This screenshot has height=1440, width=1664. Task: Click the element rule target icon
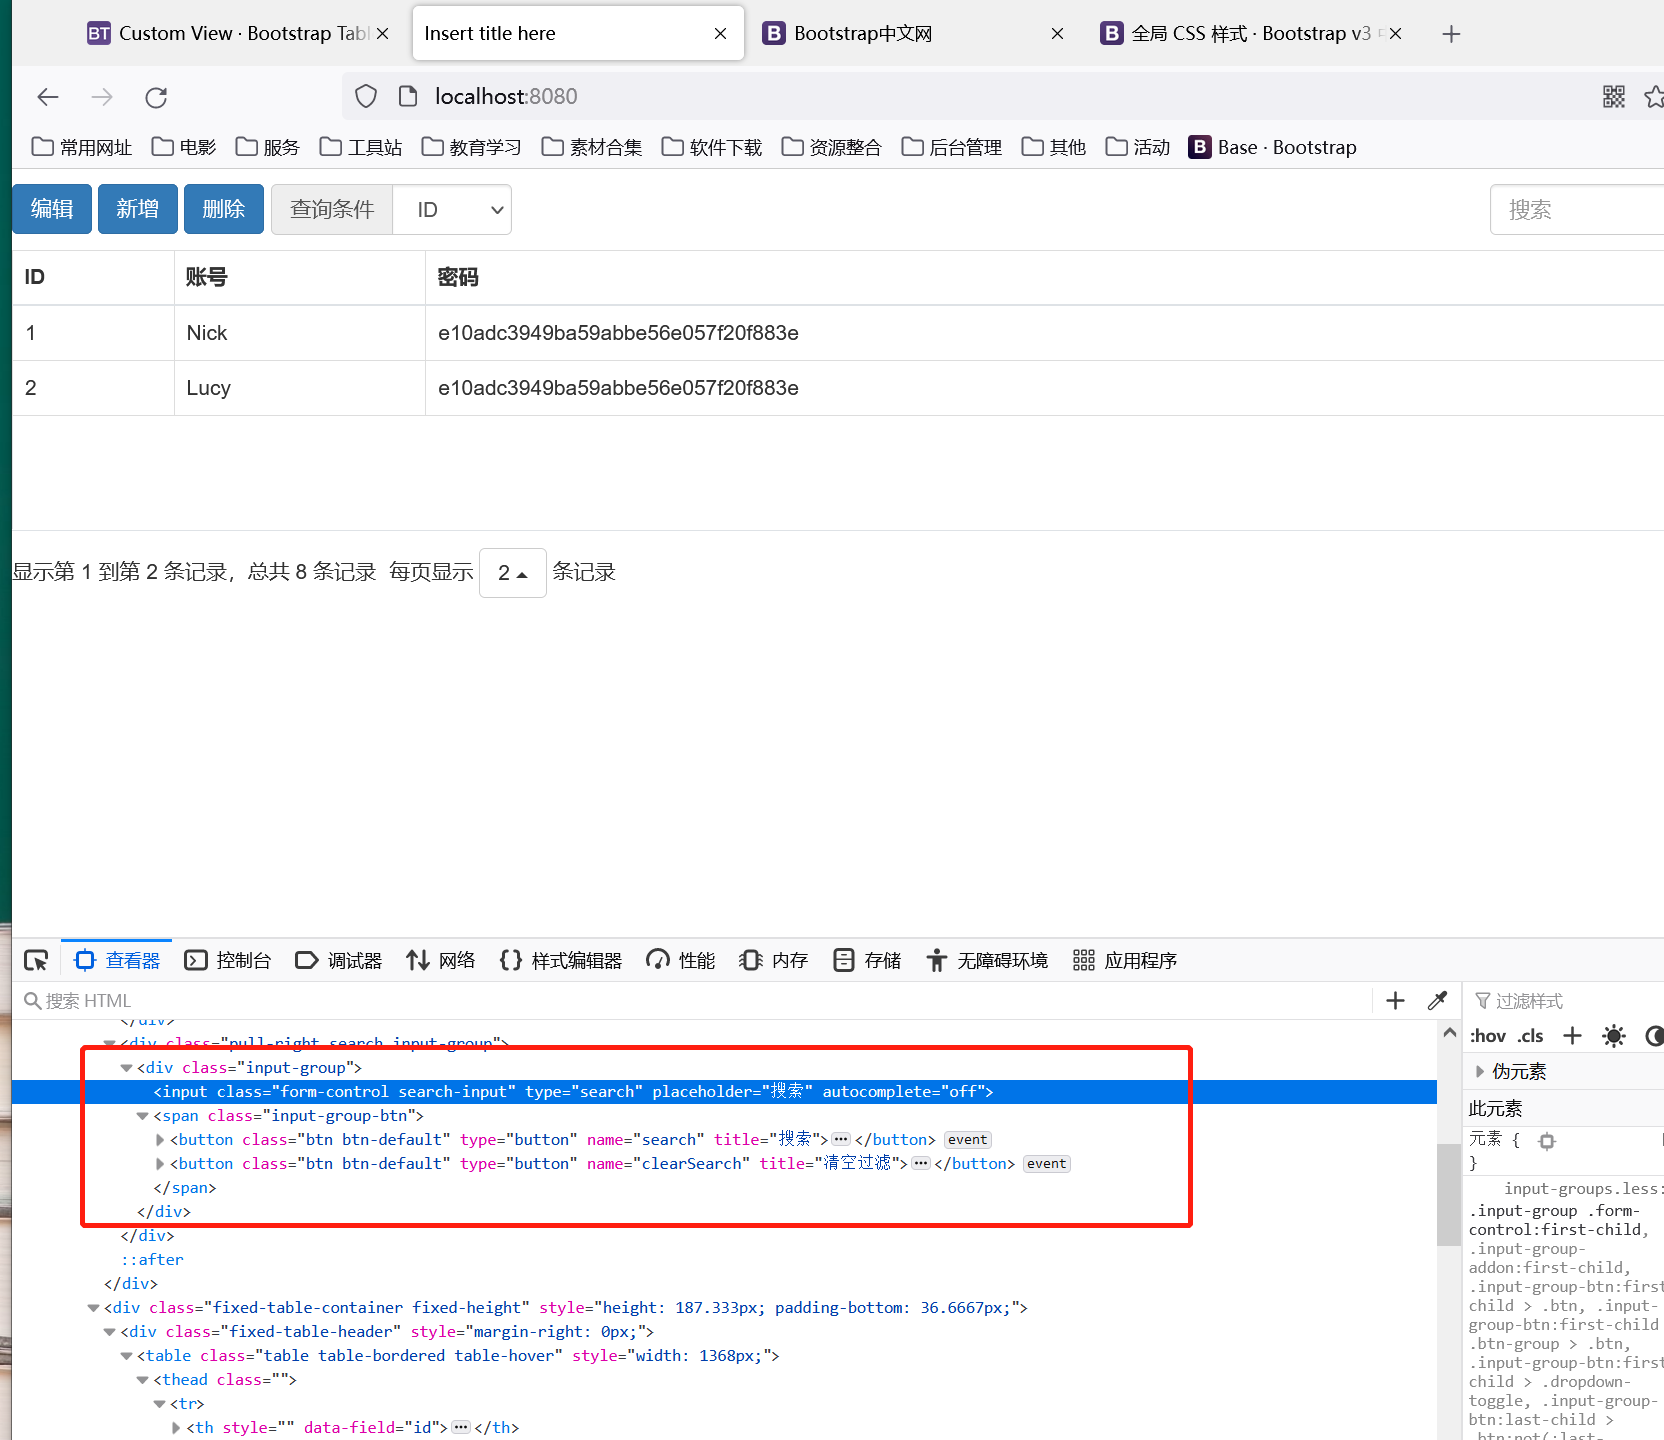point(1547,1141)
